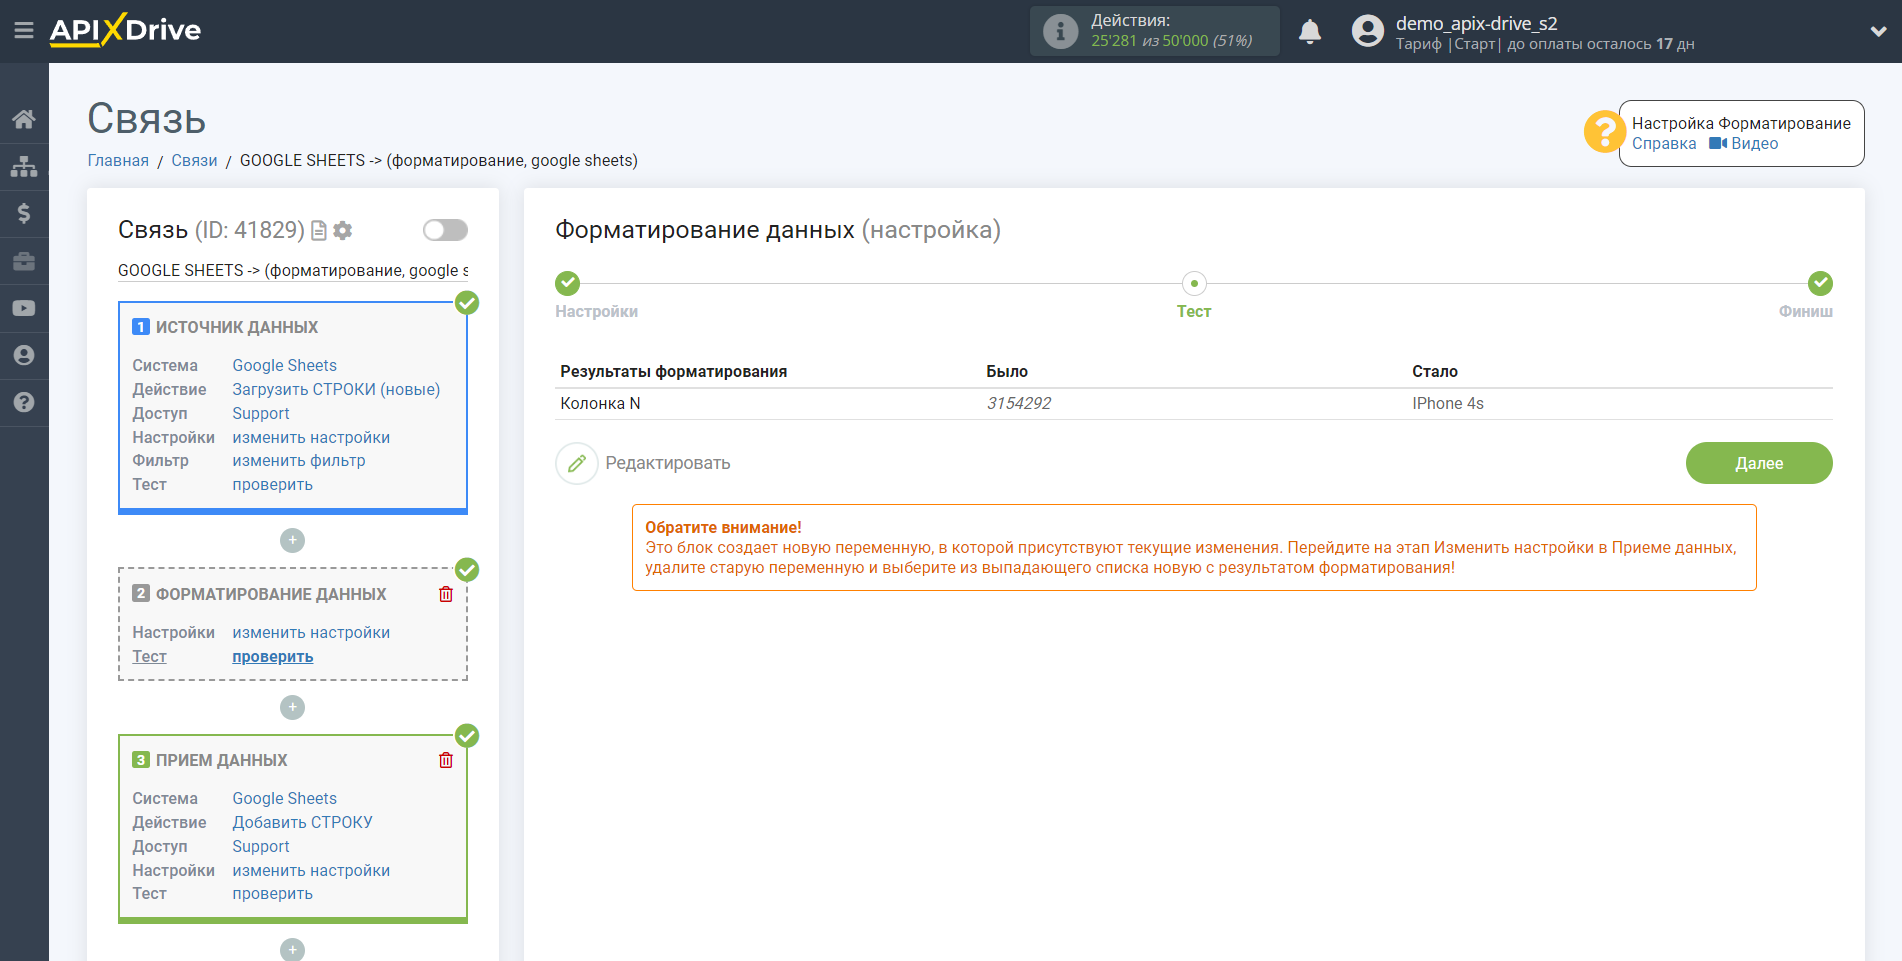Open the connections sitemap sidebar icon

point(24,166)
